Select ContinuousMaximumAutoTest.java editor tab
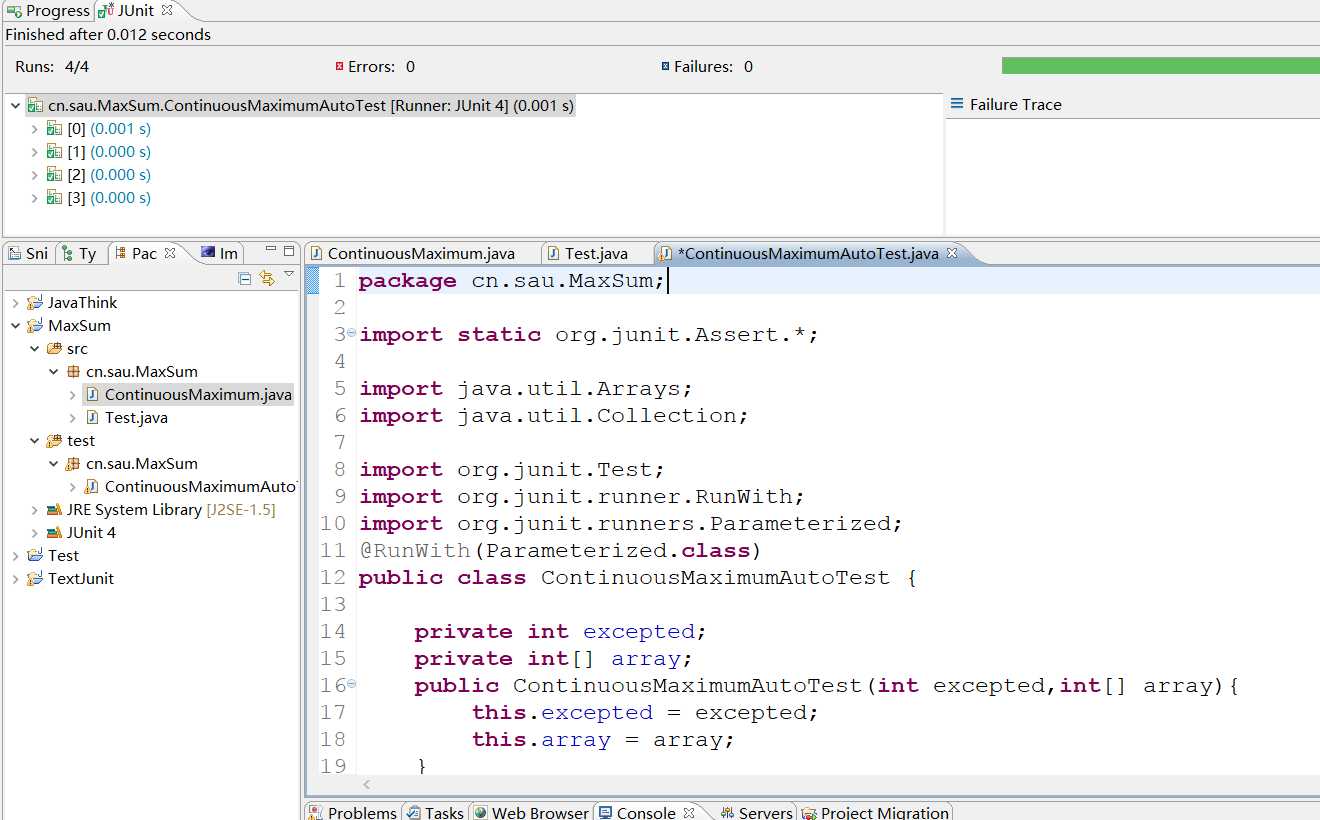 click(808, 253)
